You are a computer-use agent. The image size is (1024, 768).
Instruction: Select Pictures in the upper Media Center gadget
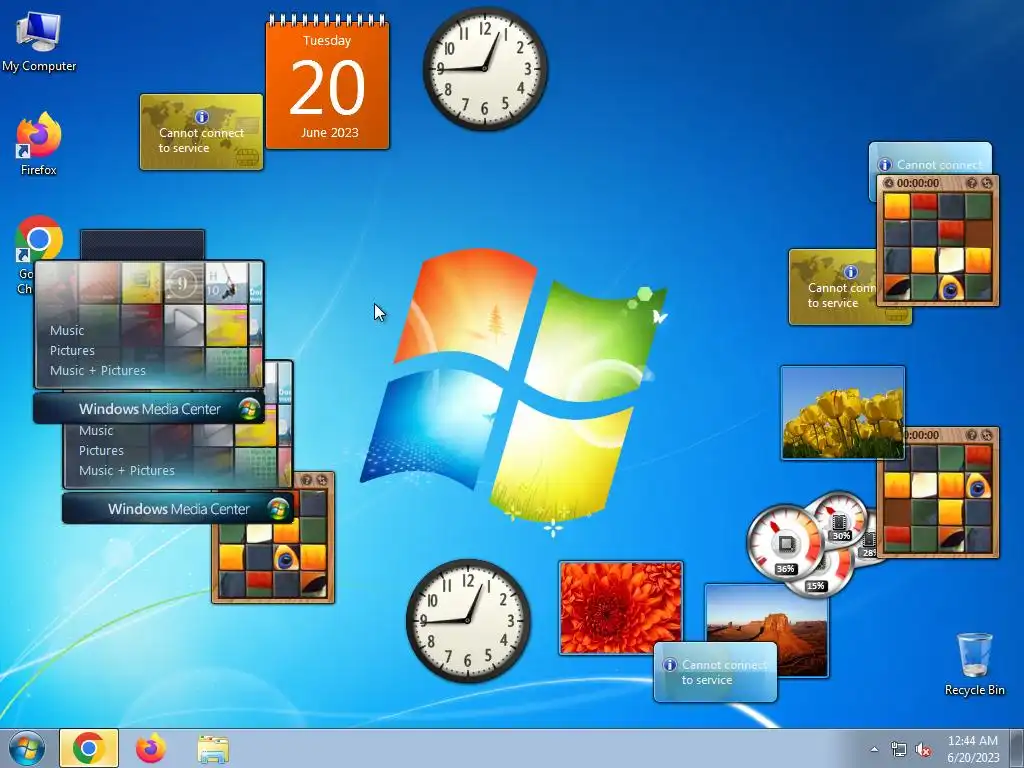point(72,351)
